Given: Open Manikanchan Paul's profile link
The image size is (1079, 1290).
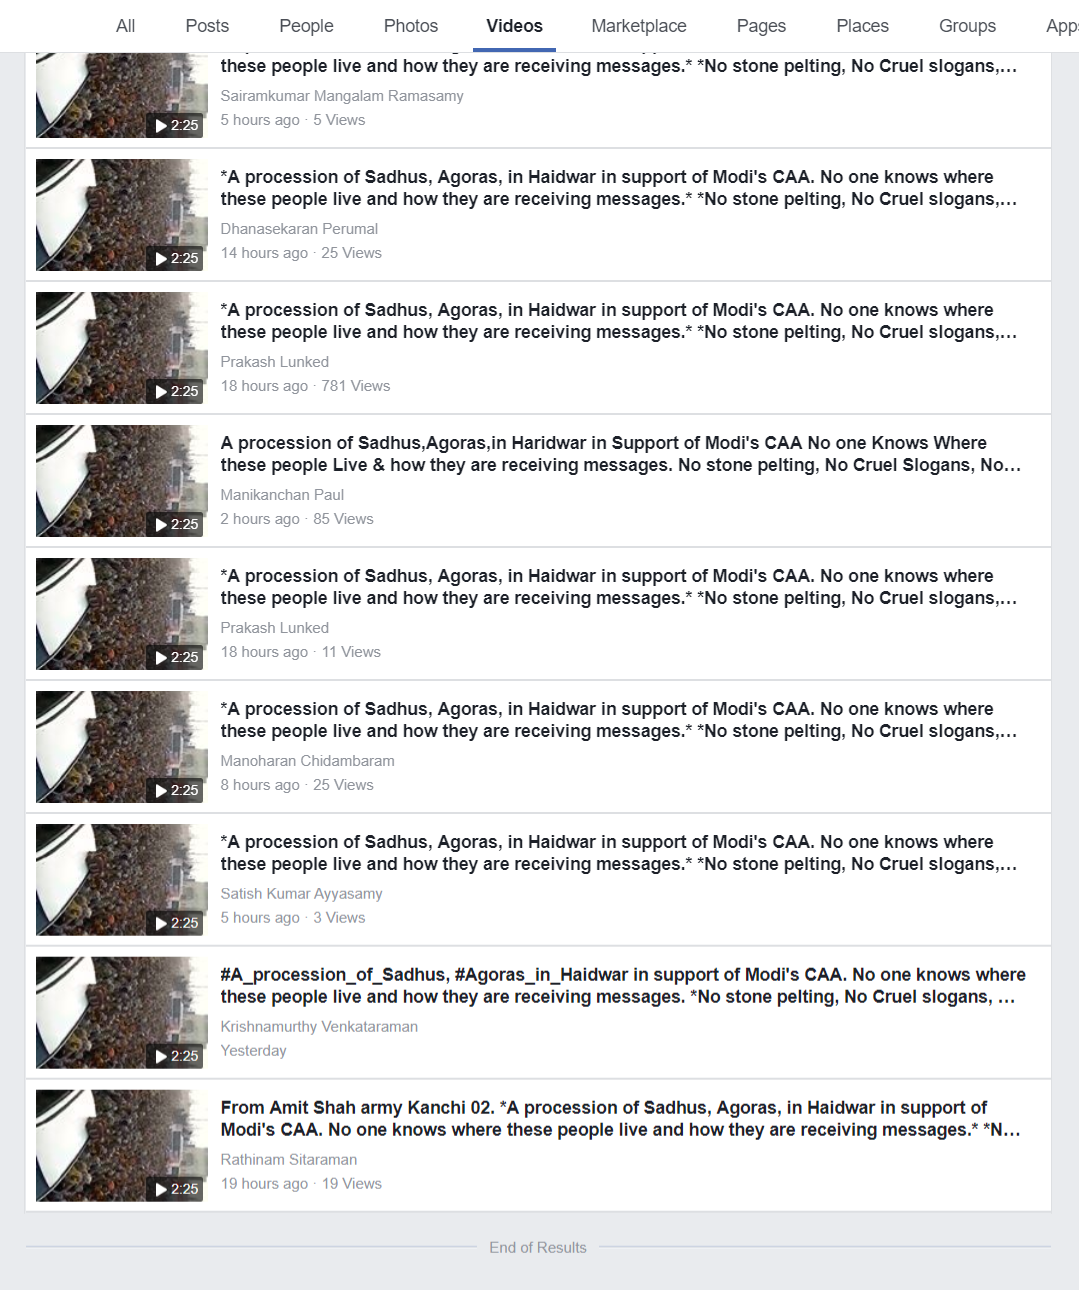Looking at the screenshot, I should 282,495.
